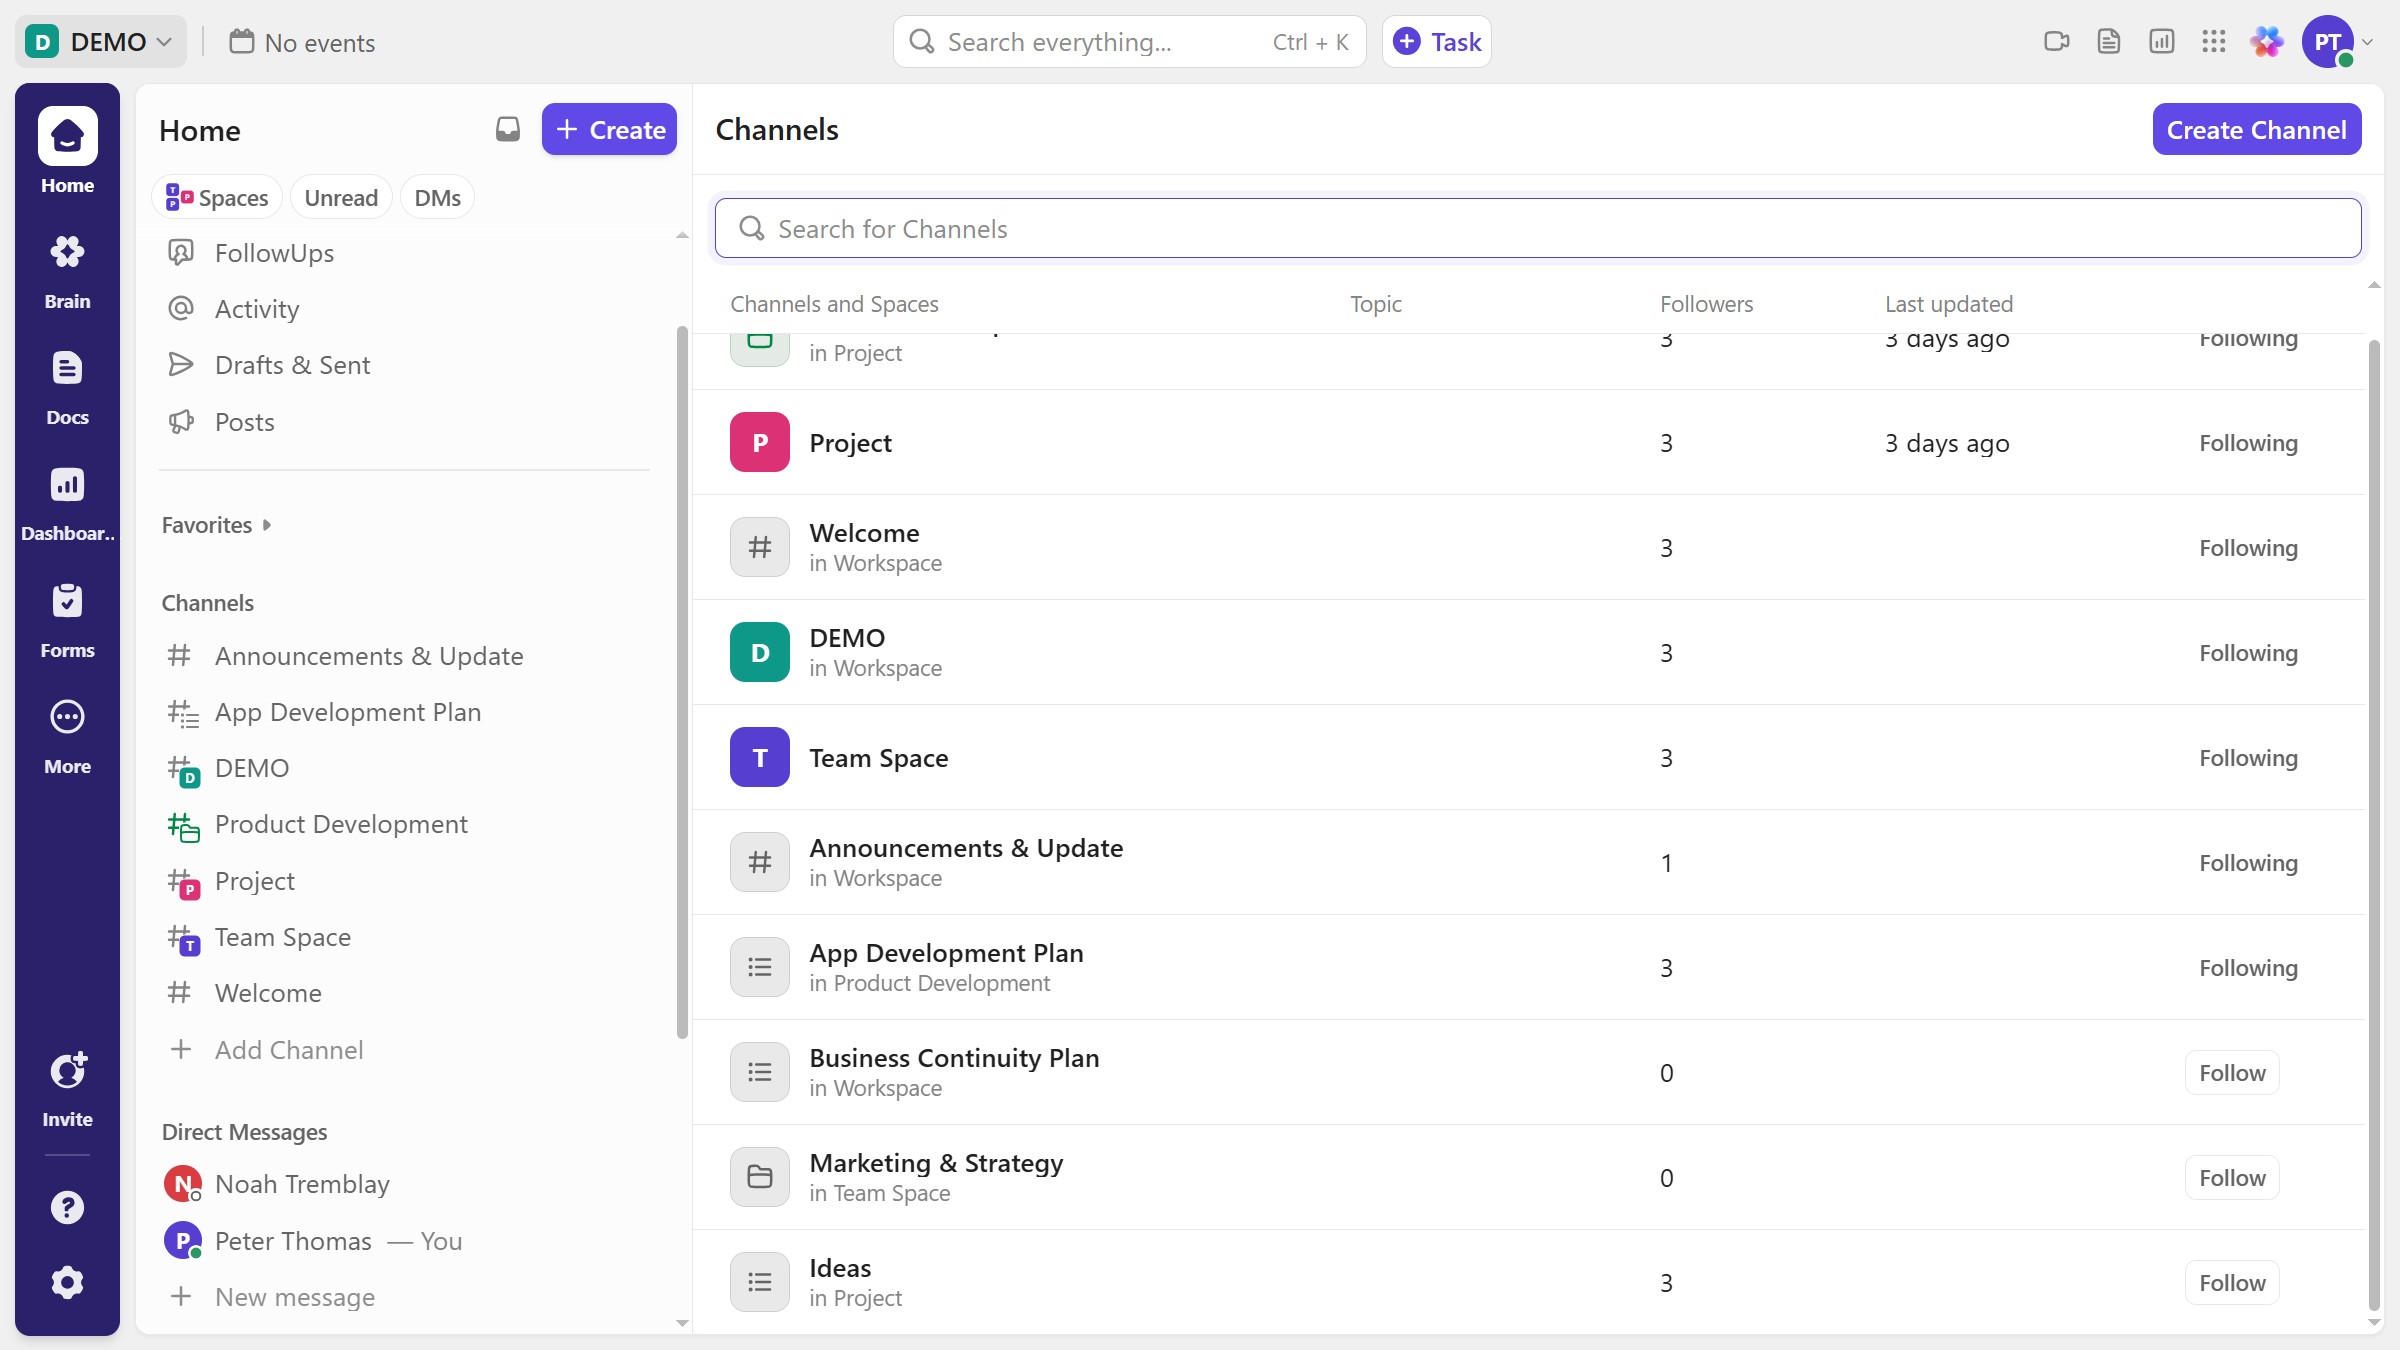Follow the Marketing & Strategy channel
The image size is (2400, 1350).
pos(2231,1178)
